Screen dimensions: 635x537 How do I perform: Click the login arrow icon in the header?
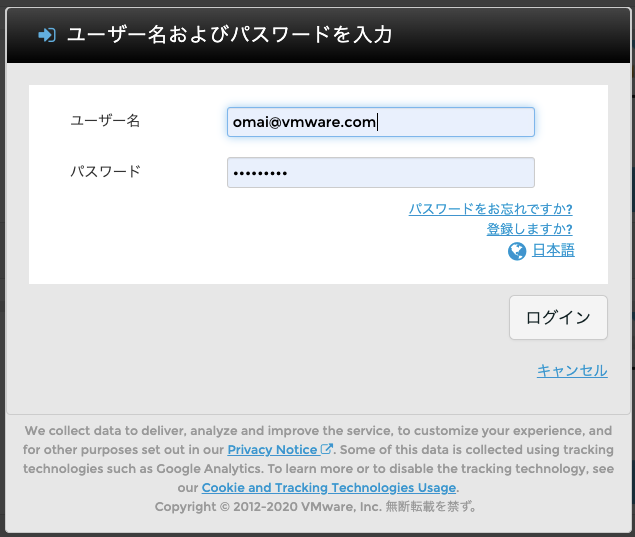(x=47, y=35)
